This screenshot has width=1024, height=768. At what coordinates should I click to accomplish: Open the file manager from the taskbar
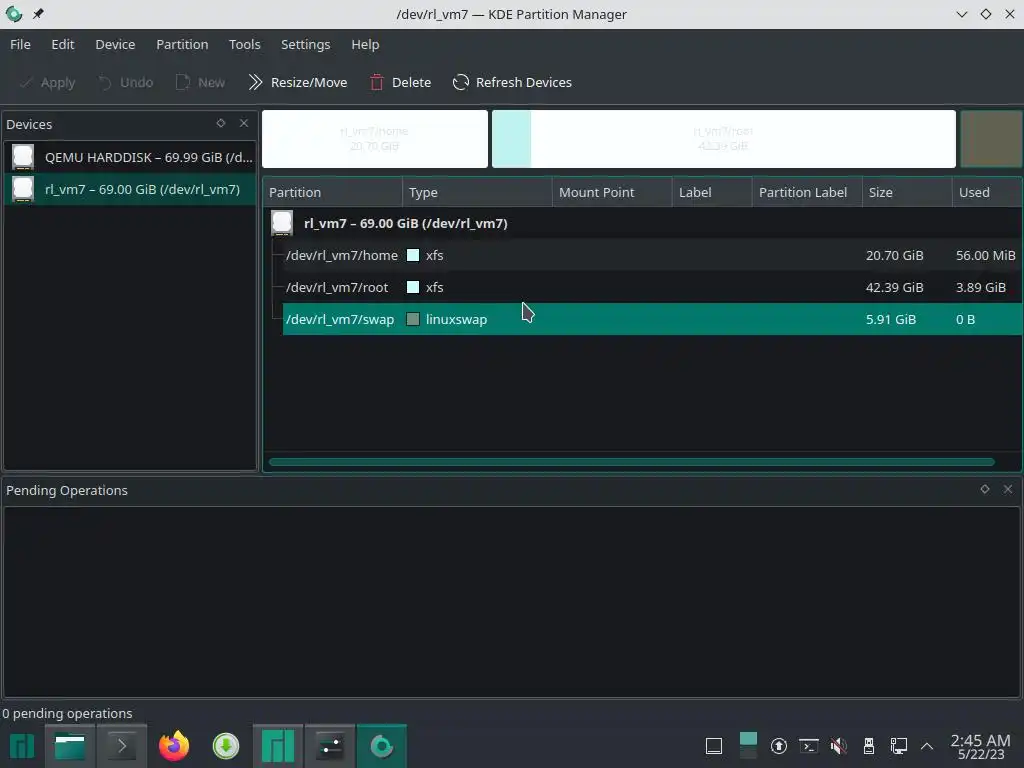click(x=70, y=746)
